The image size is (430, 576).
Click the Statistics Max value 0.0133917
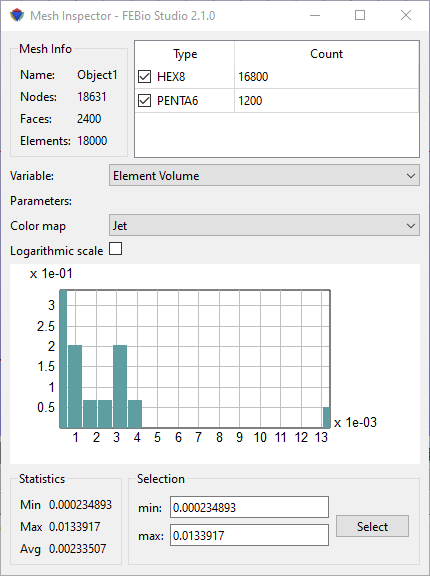point(75,527)
